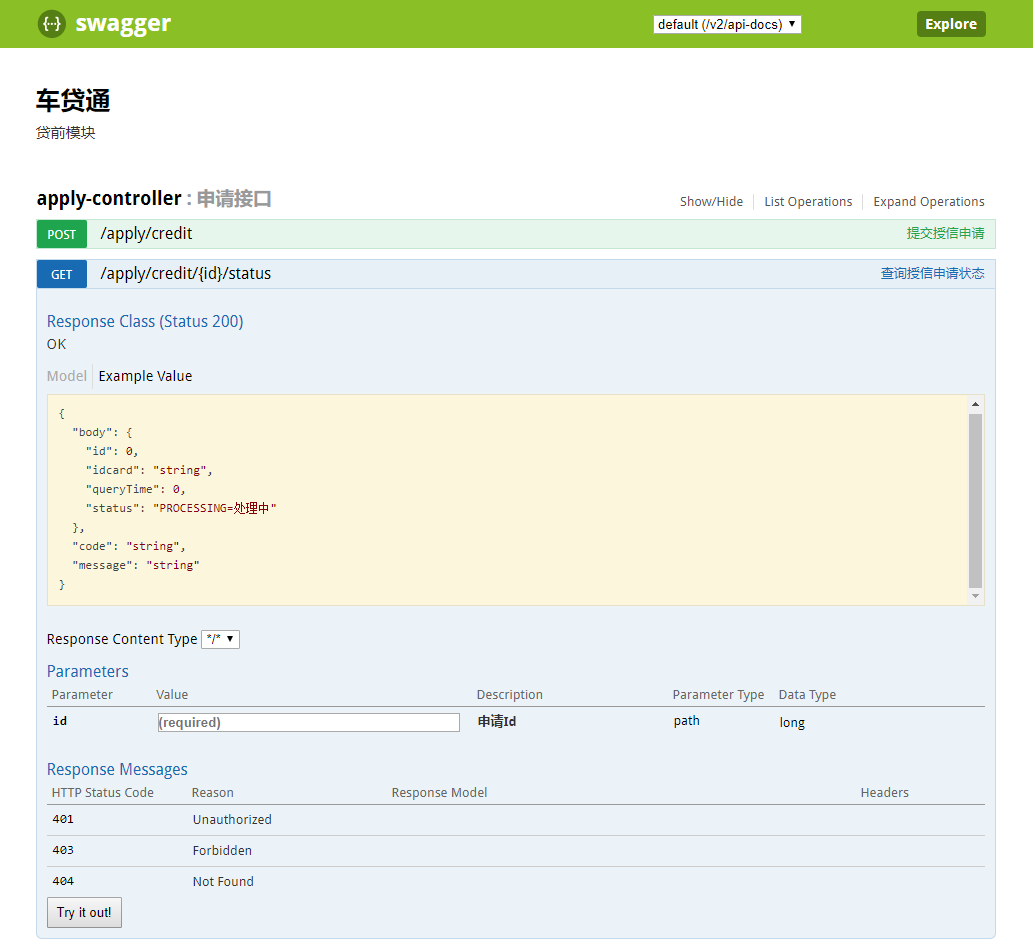This screenshot has height=943, width=1033.
Task: Click the 查询授信申请状态 operation summary
Action: click(x=931, y=274)
